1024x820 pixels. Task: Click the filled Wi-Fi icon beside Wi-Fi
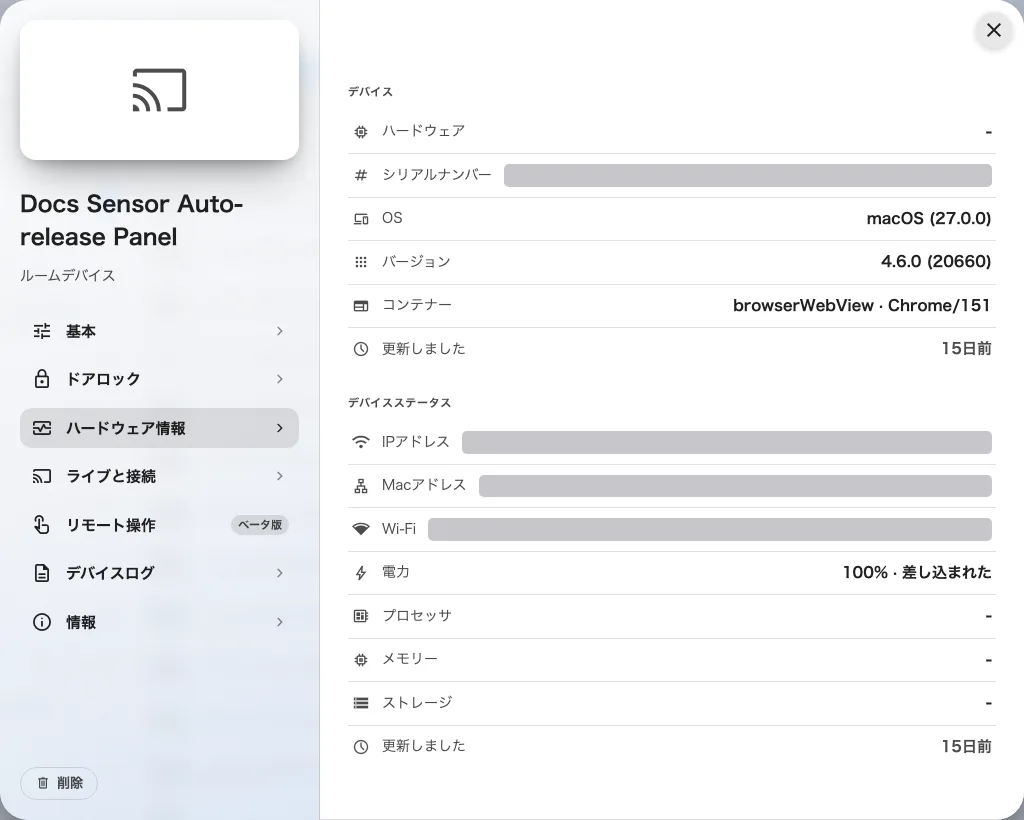[360, 529]
